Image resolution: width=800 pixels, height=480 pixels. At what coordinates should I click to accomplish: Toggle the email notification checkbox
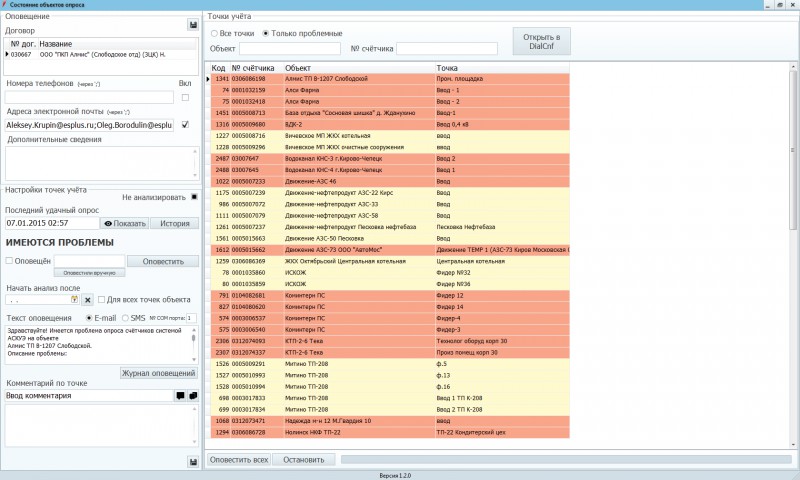click(x=185, y=124)
